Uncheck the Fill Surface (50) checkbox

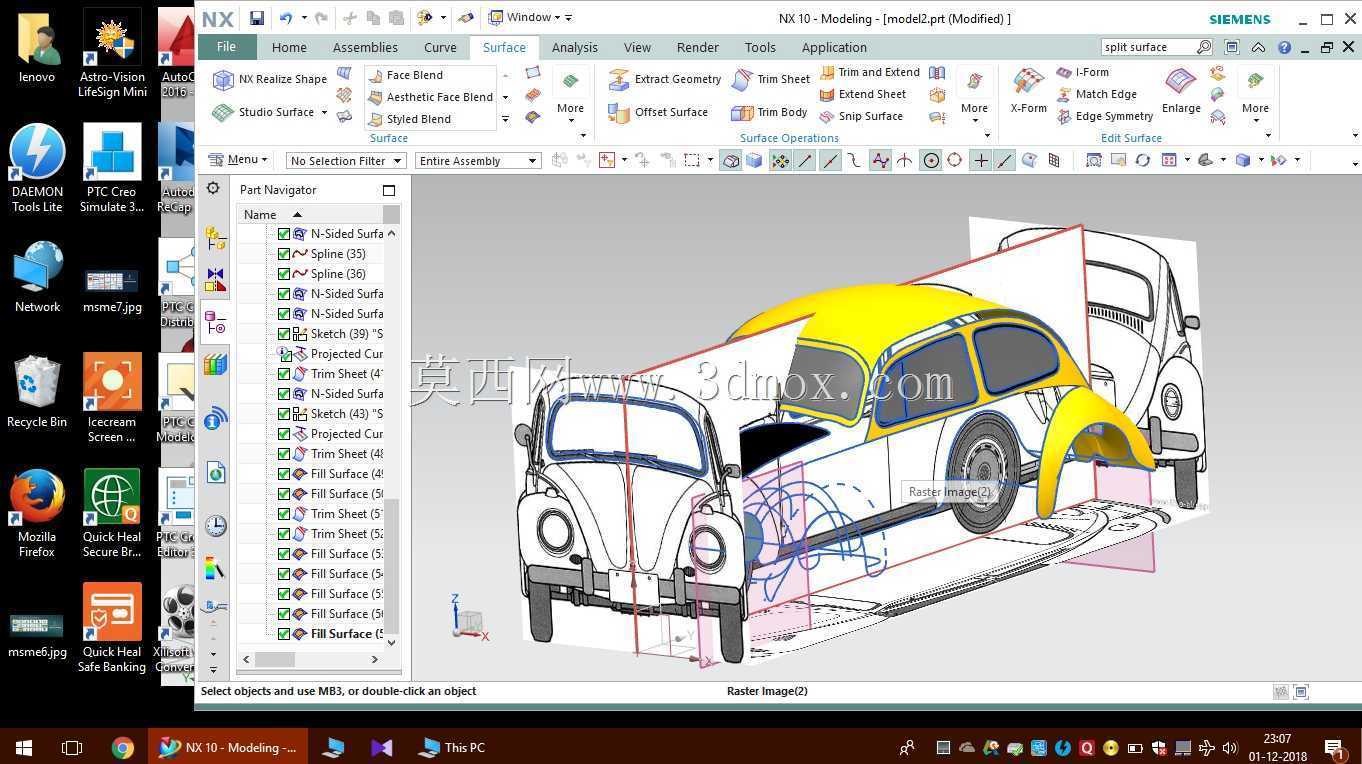(284, 494)
